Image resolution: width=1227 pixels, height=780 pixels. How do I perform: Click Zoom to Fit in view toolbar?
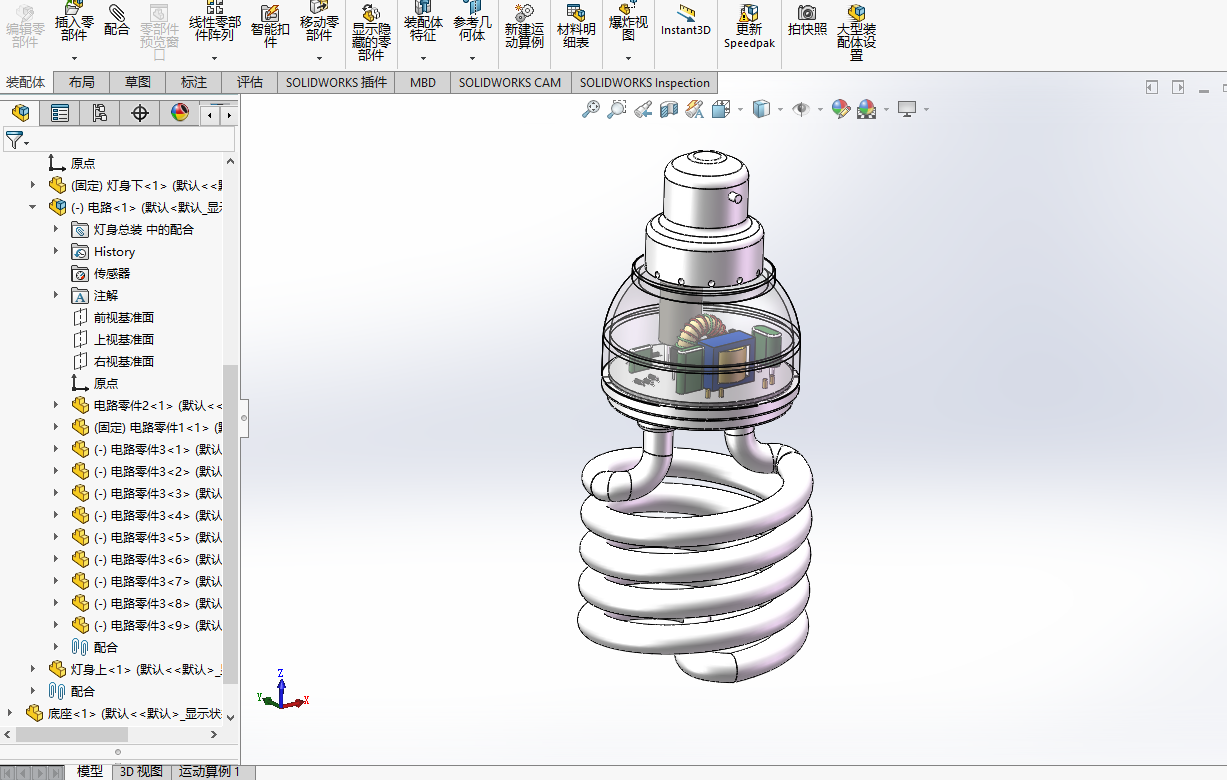pyautogui.click(x=591, y=109)
